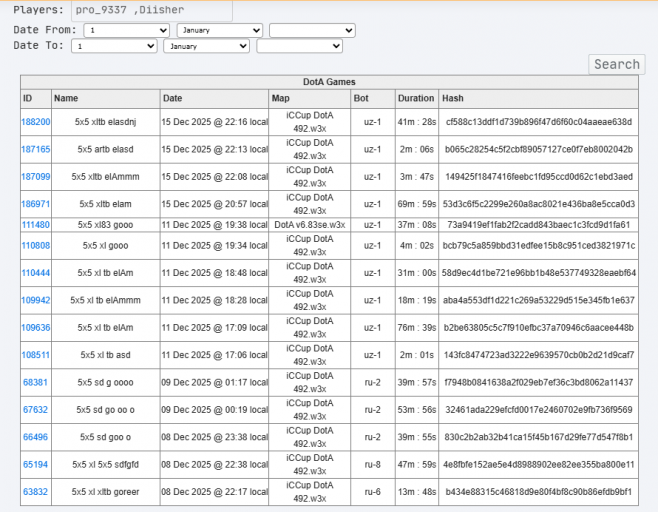Open game ID 110444 link
Image resolution: width=658 pixels, height=512 pixels.
coord(36,273)
